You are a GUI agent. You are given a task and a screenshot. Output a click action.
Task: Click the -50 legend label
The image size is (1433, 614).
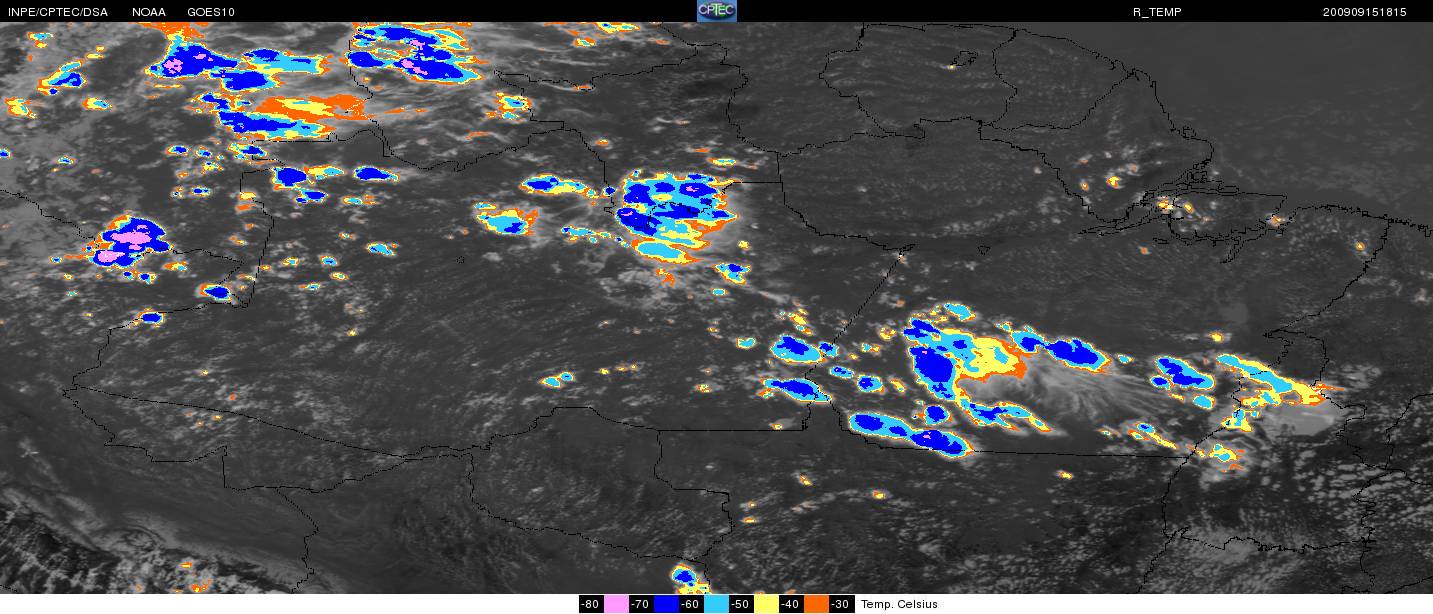click(741, 604)
